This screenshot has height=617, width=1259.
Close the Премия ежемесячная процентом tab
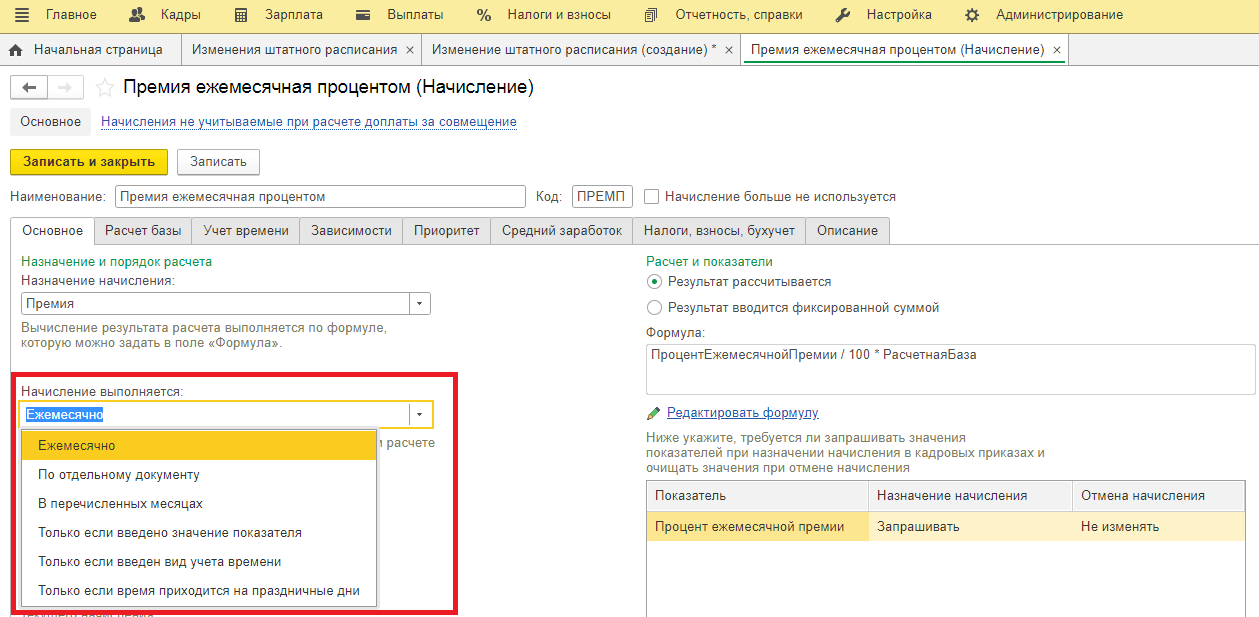1058,50
